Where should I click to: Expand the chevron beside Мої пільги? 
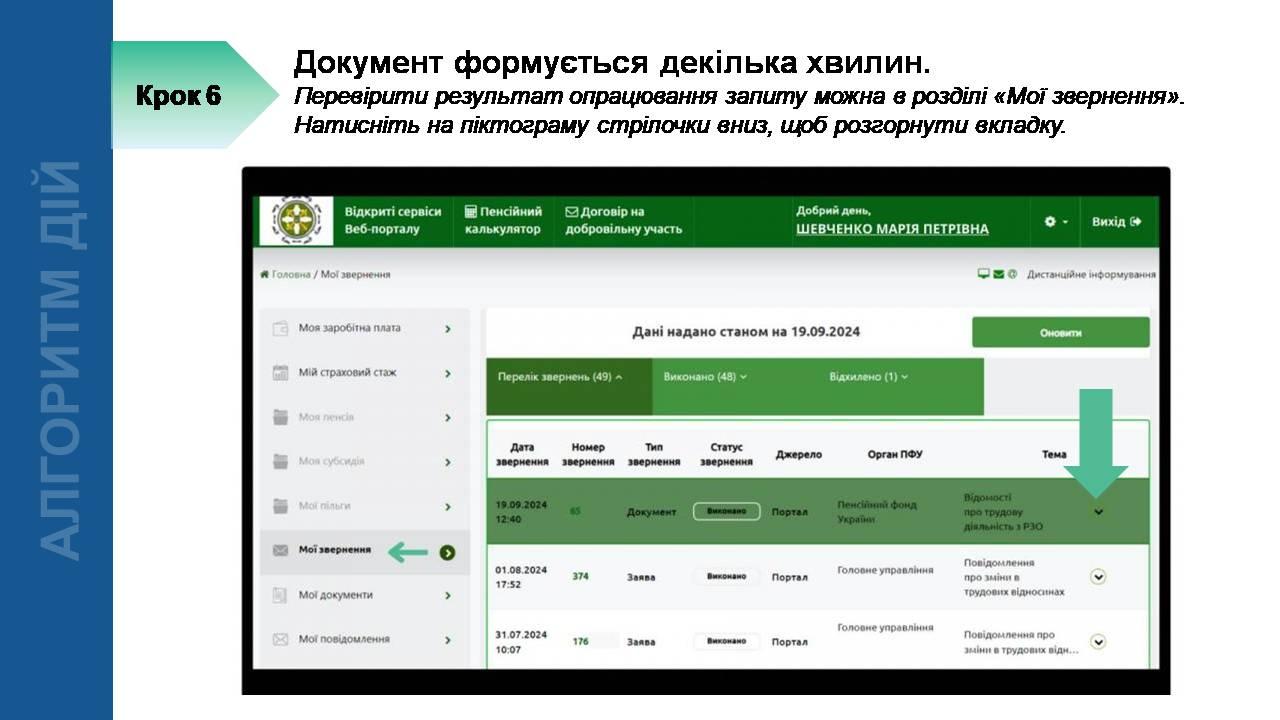pyautogui.click(x=448, y=507)
